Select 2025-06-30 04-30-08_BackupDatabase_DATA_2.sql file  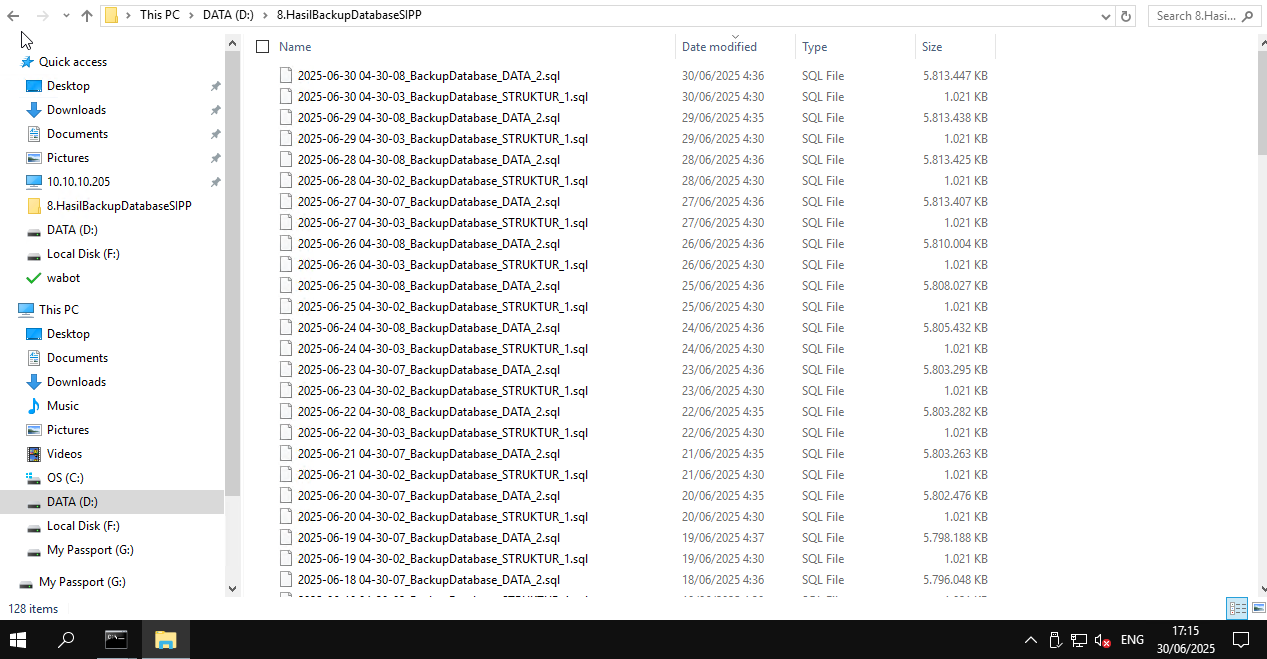click(428, 76)
